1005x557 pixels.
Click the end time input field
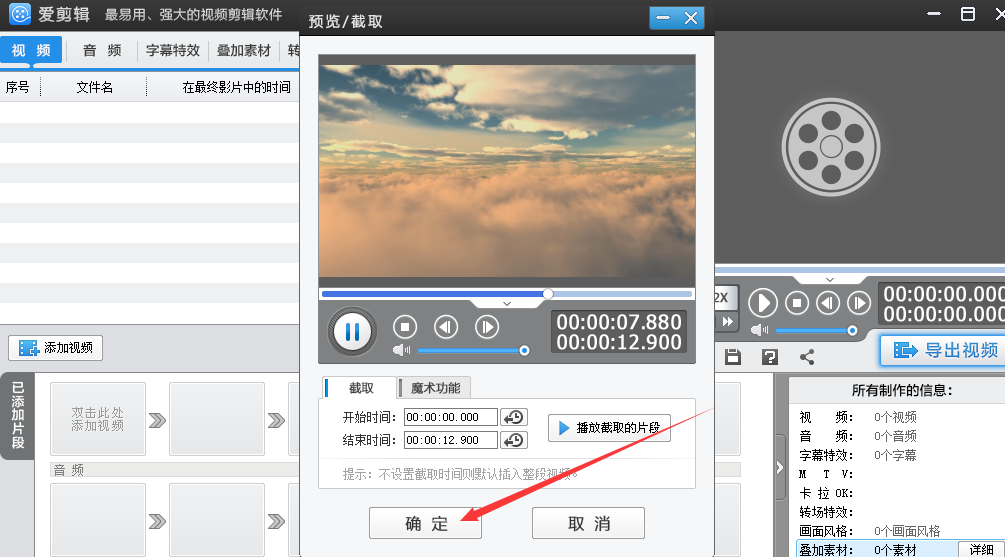coord(451,440)
